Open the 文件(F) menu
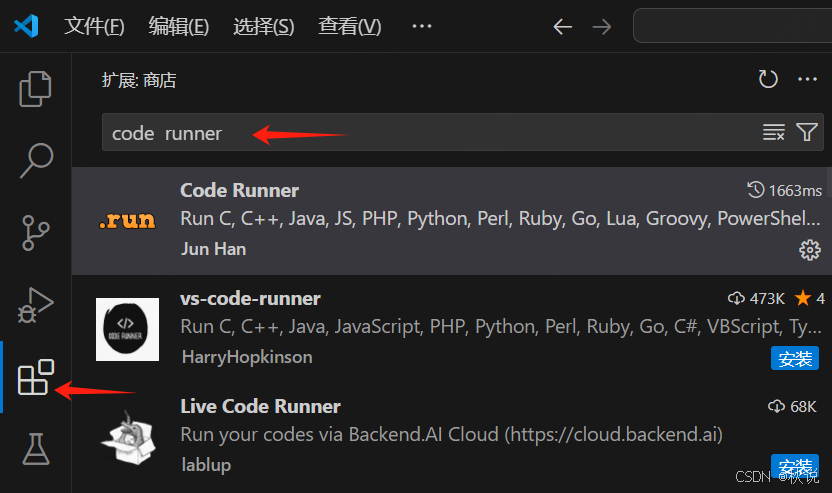832x493 pixels. 94,26
